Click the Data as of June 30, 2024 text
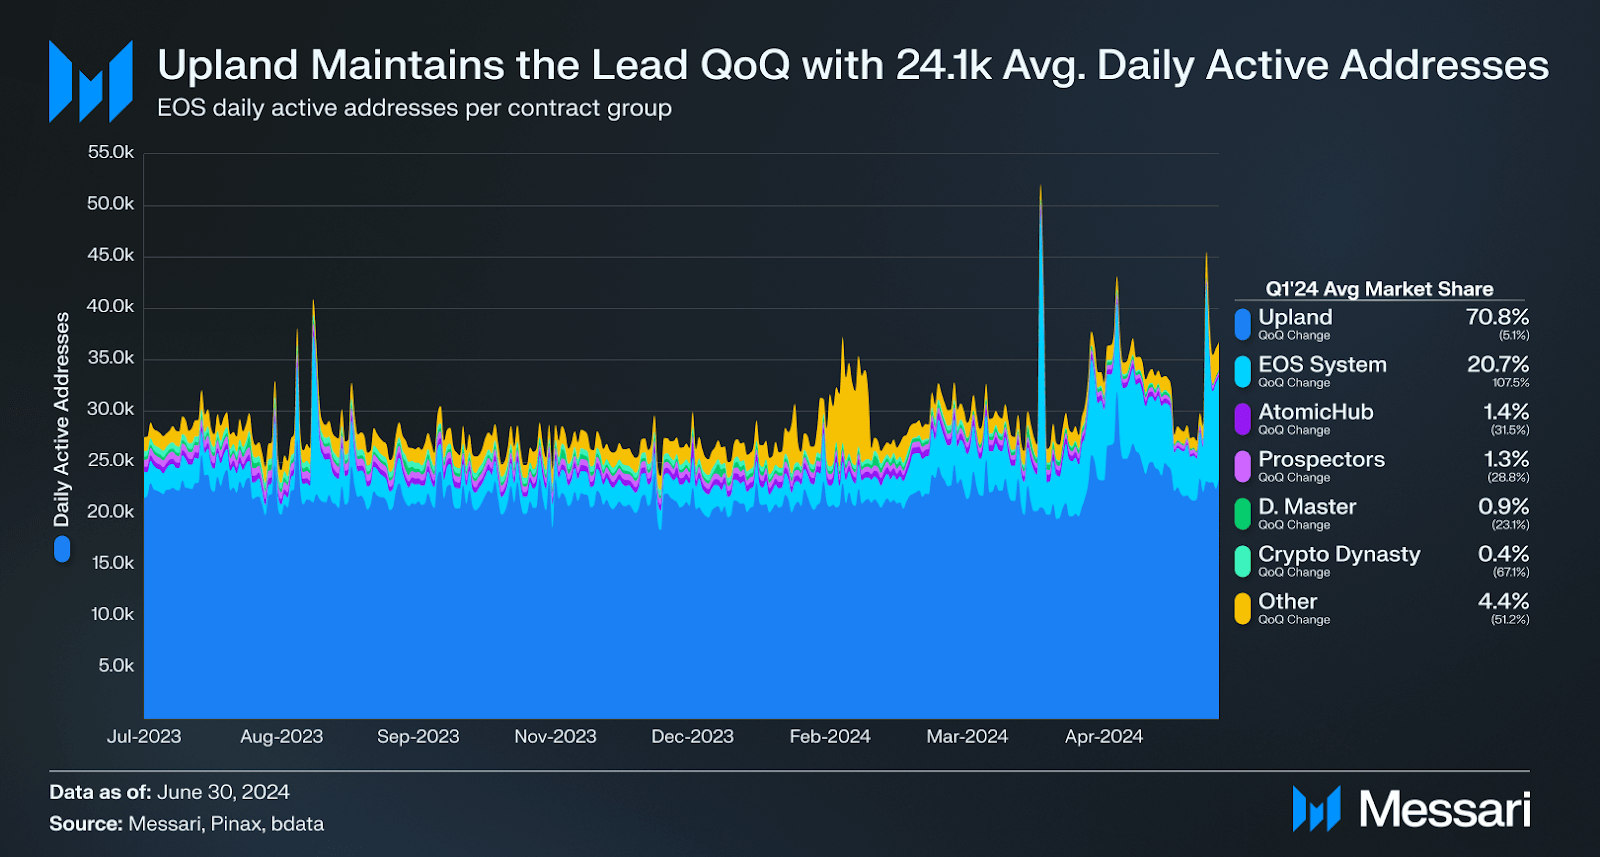 tap(170, 792)
